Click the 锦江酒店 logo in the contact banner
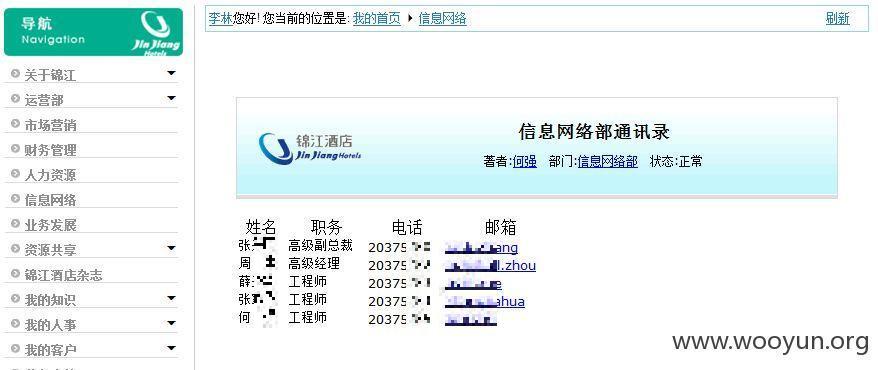Screen dimensions: 878x370 pos(310,148)
